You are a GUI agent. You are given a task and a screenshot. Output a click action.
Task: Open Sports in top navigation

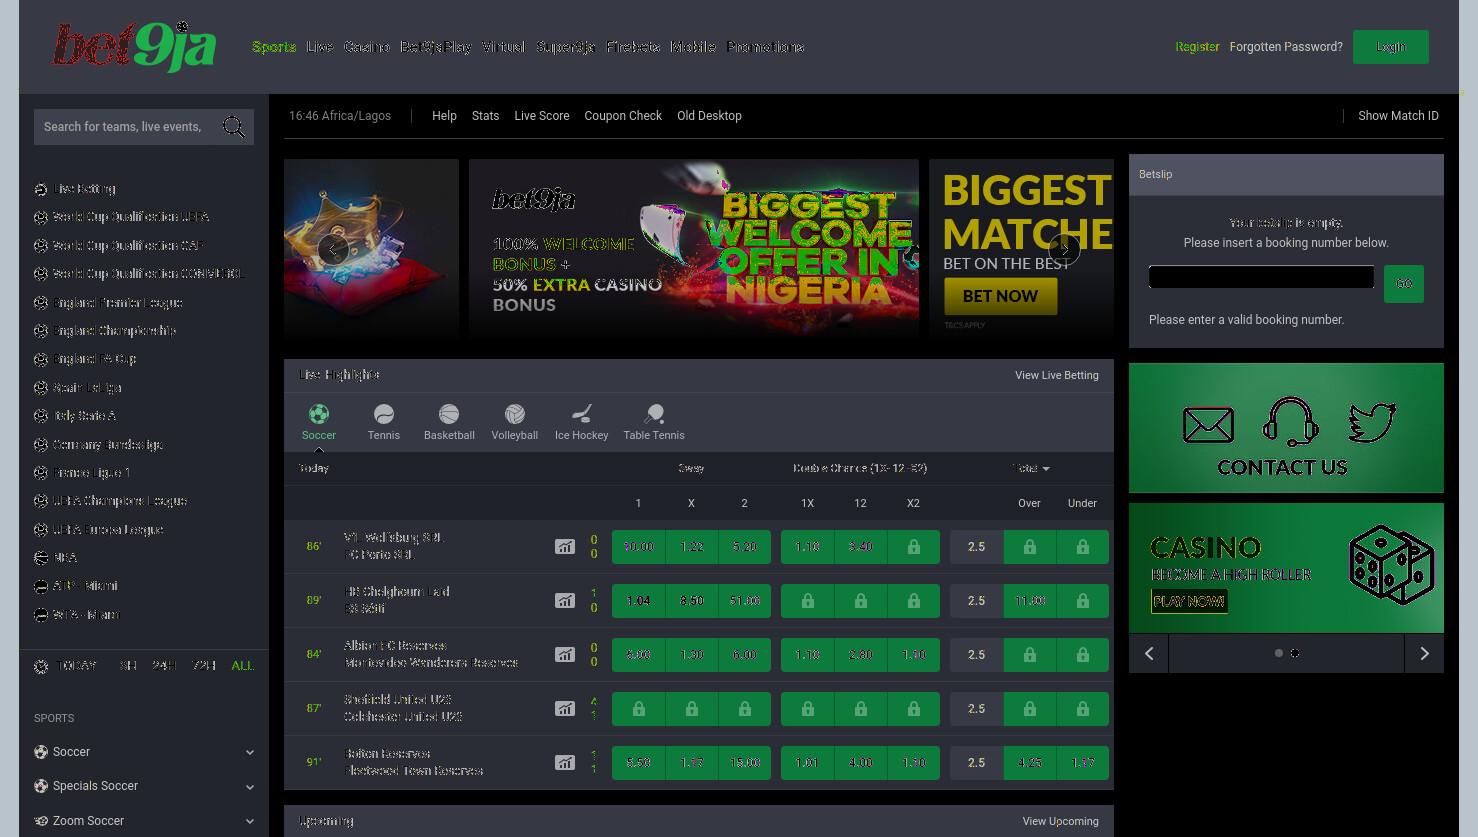274,47
